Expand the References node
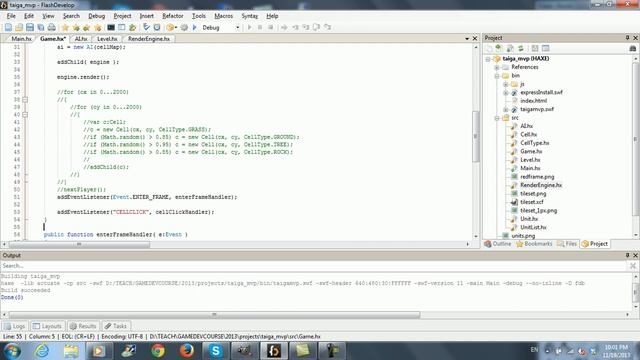 pyautogui.click(x=497, y=67)
